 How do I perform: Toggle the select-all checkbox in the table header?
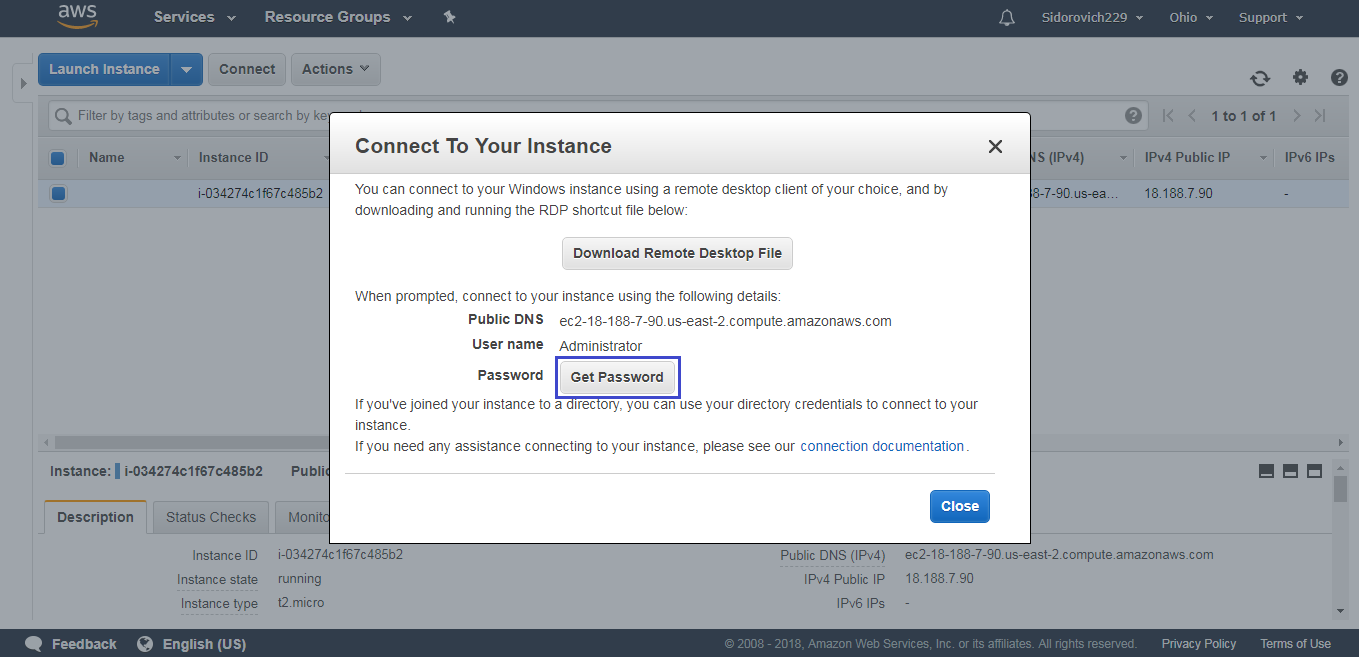[57, 158]
